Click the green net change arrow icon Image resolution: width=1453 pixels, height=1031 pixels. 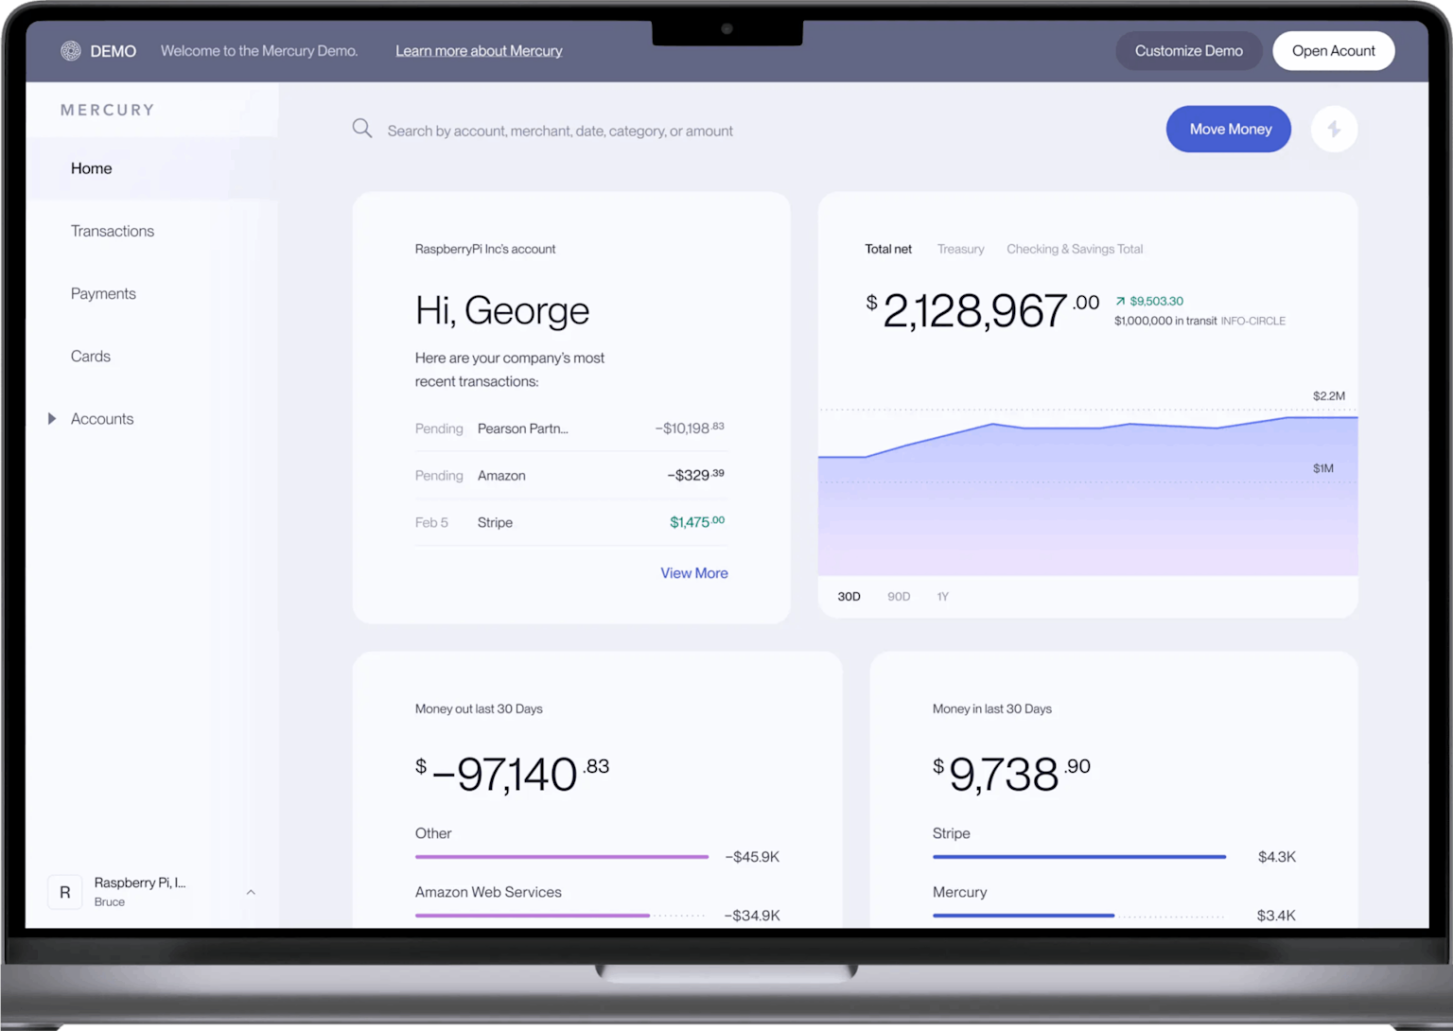1120,301
